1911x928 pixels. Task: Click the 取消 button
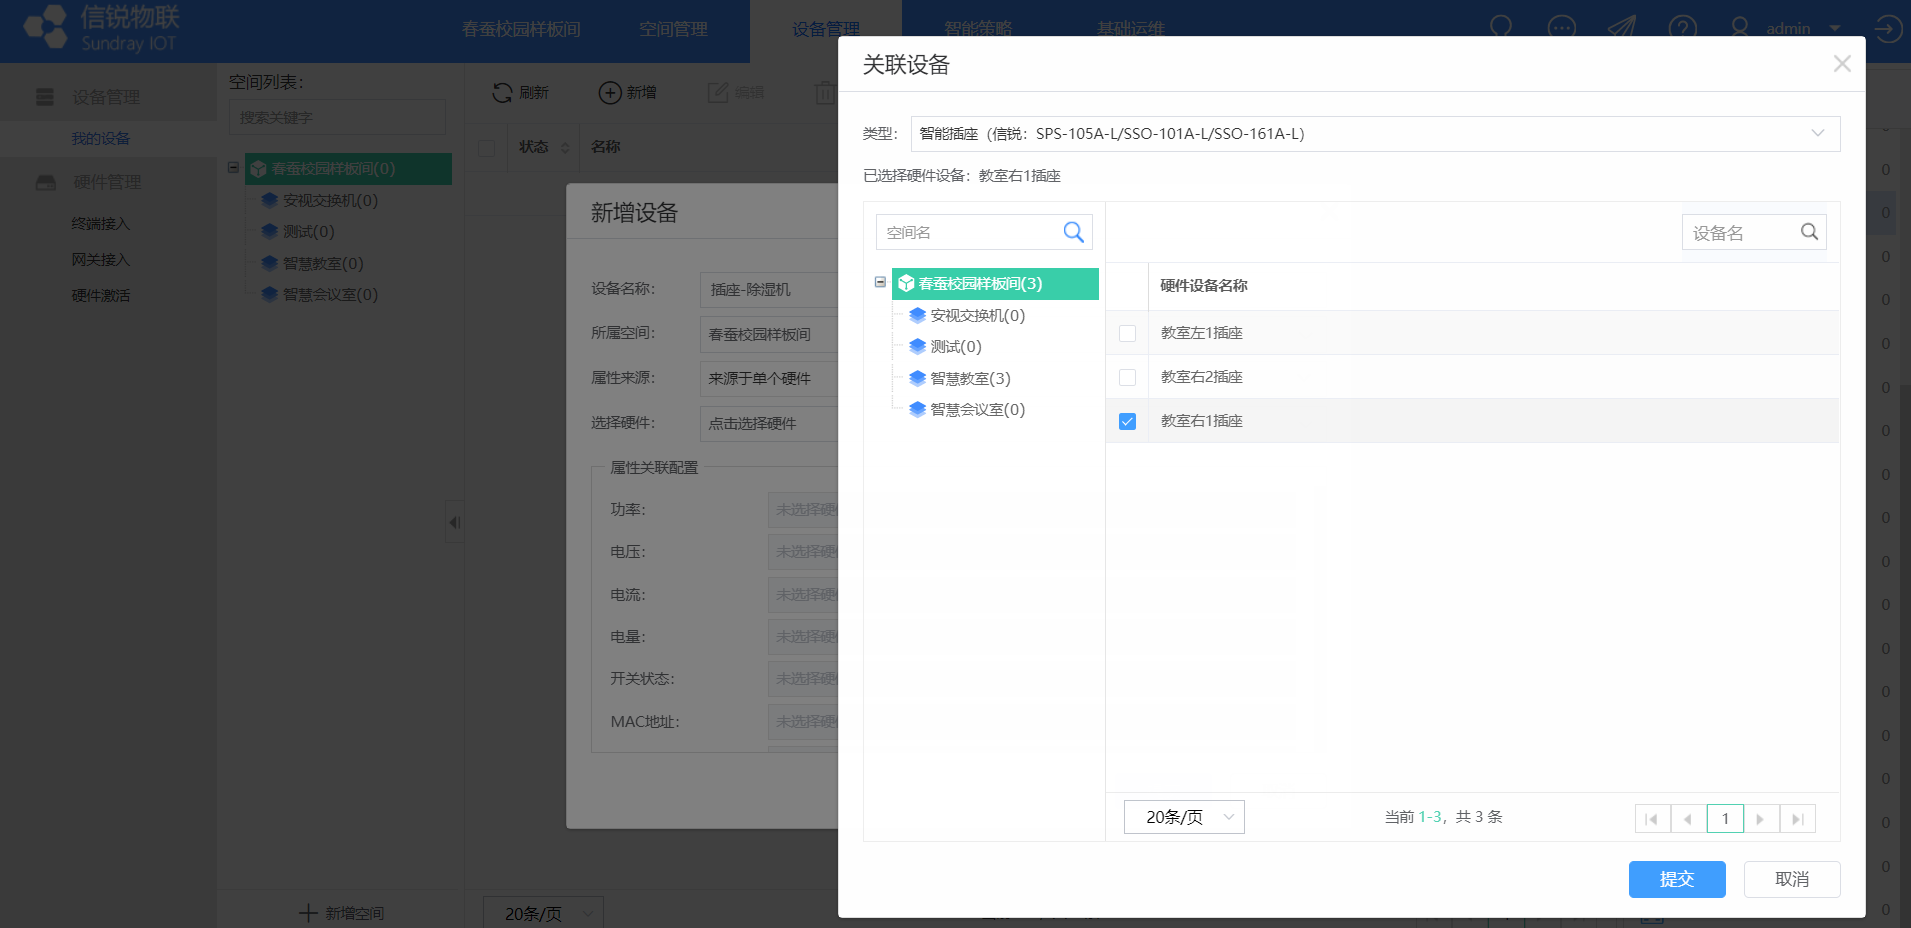(1791, 879)
